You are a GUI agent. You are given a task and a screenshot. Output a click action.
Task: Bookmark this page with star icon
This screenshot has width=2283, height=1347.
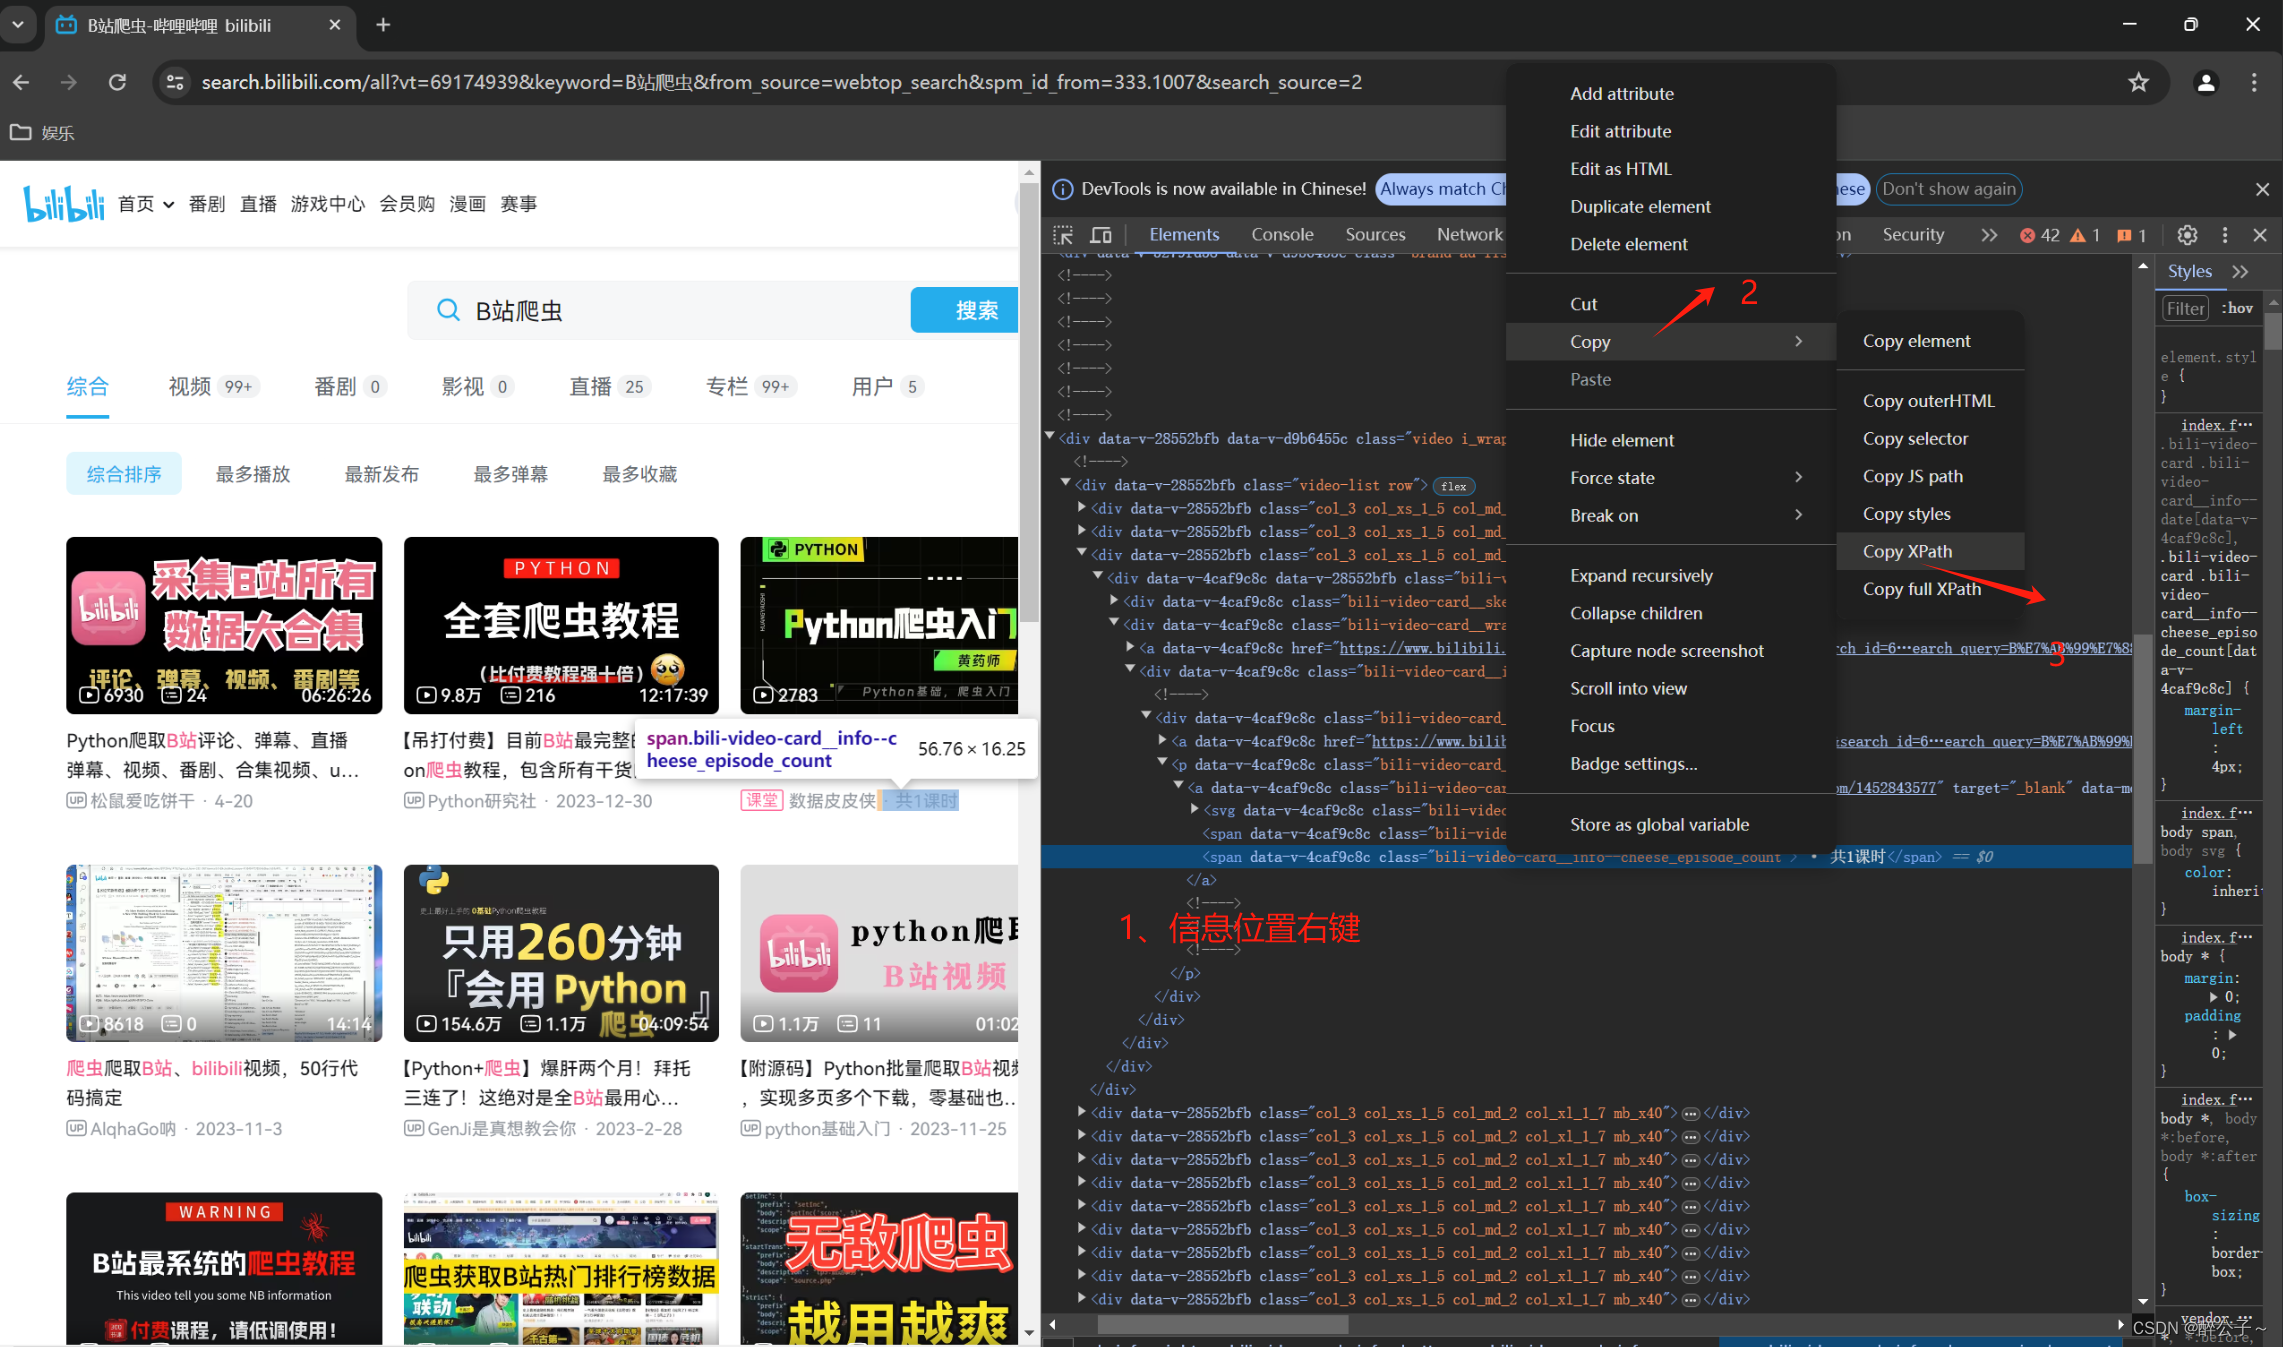click(2138, 82)
